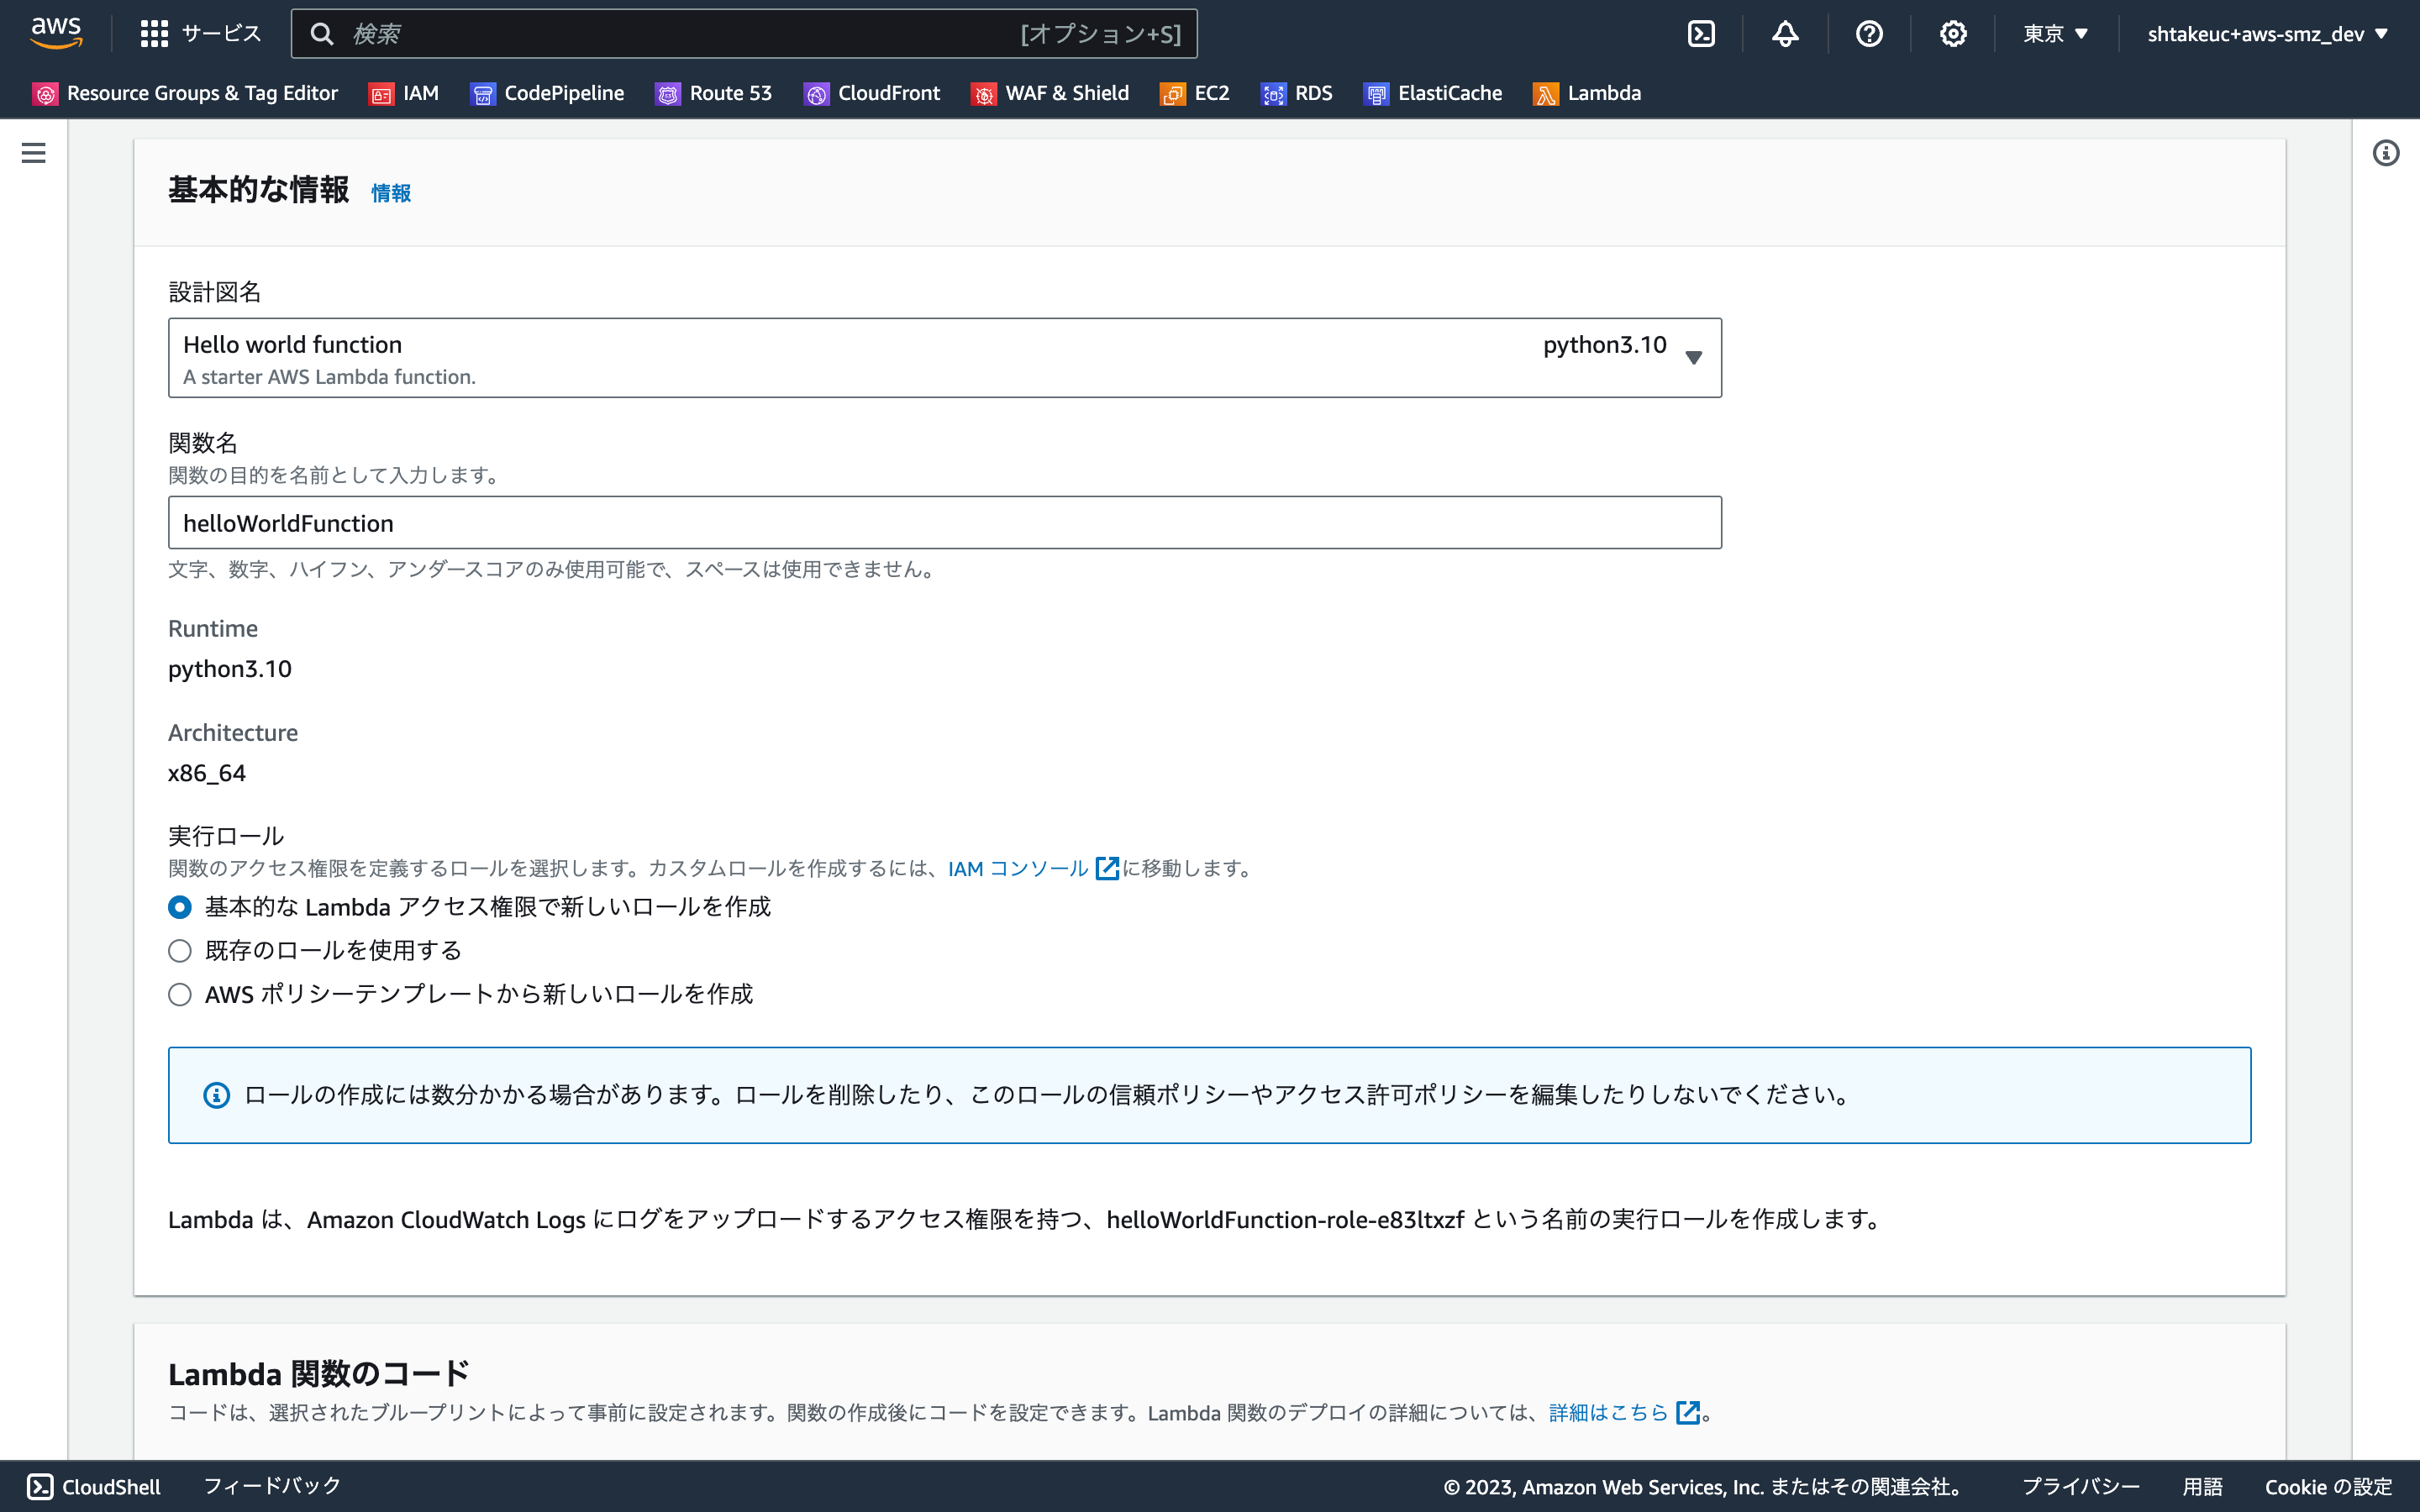This screenshot has width=2420, height=1512.
Task: Open the notifications bell icon
Action: [x=1785, y=34]
